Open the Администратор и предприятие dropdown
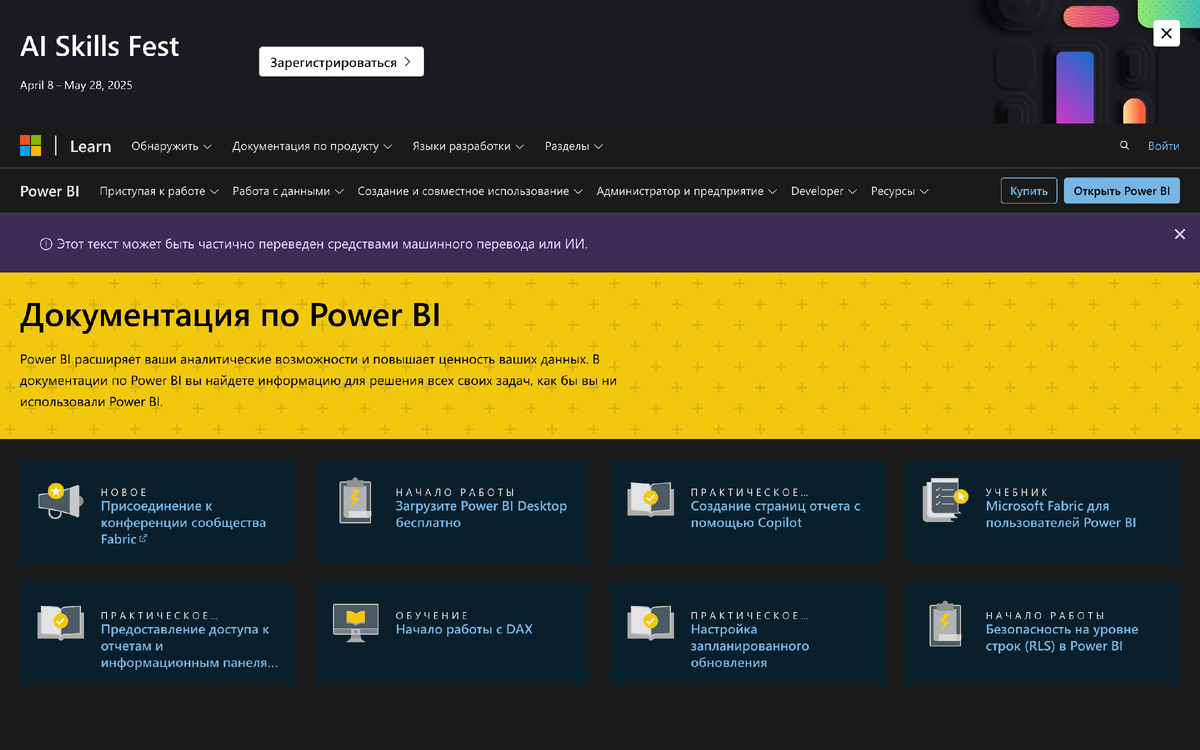Viewport: 1200px width, 750px height. (687, 191)
